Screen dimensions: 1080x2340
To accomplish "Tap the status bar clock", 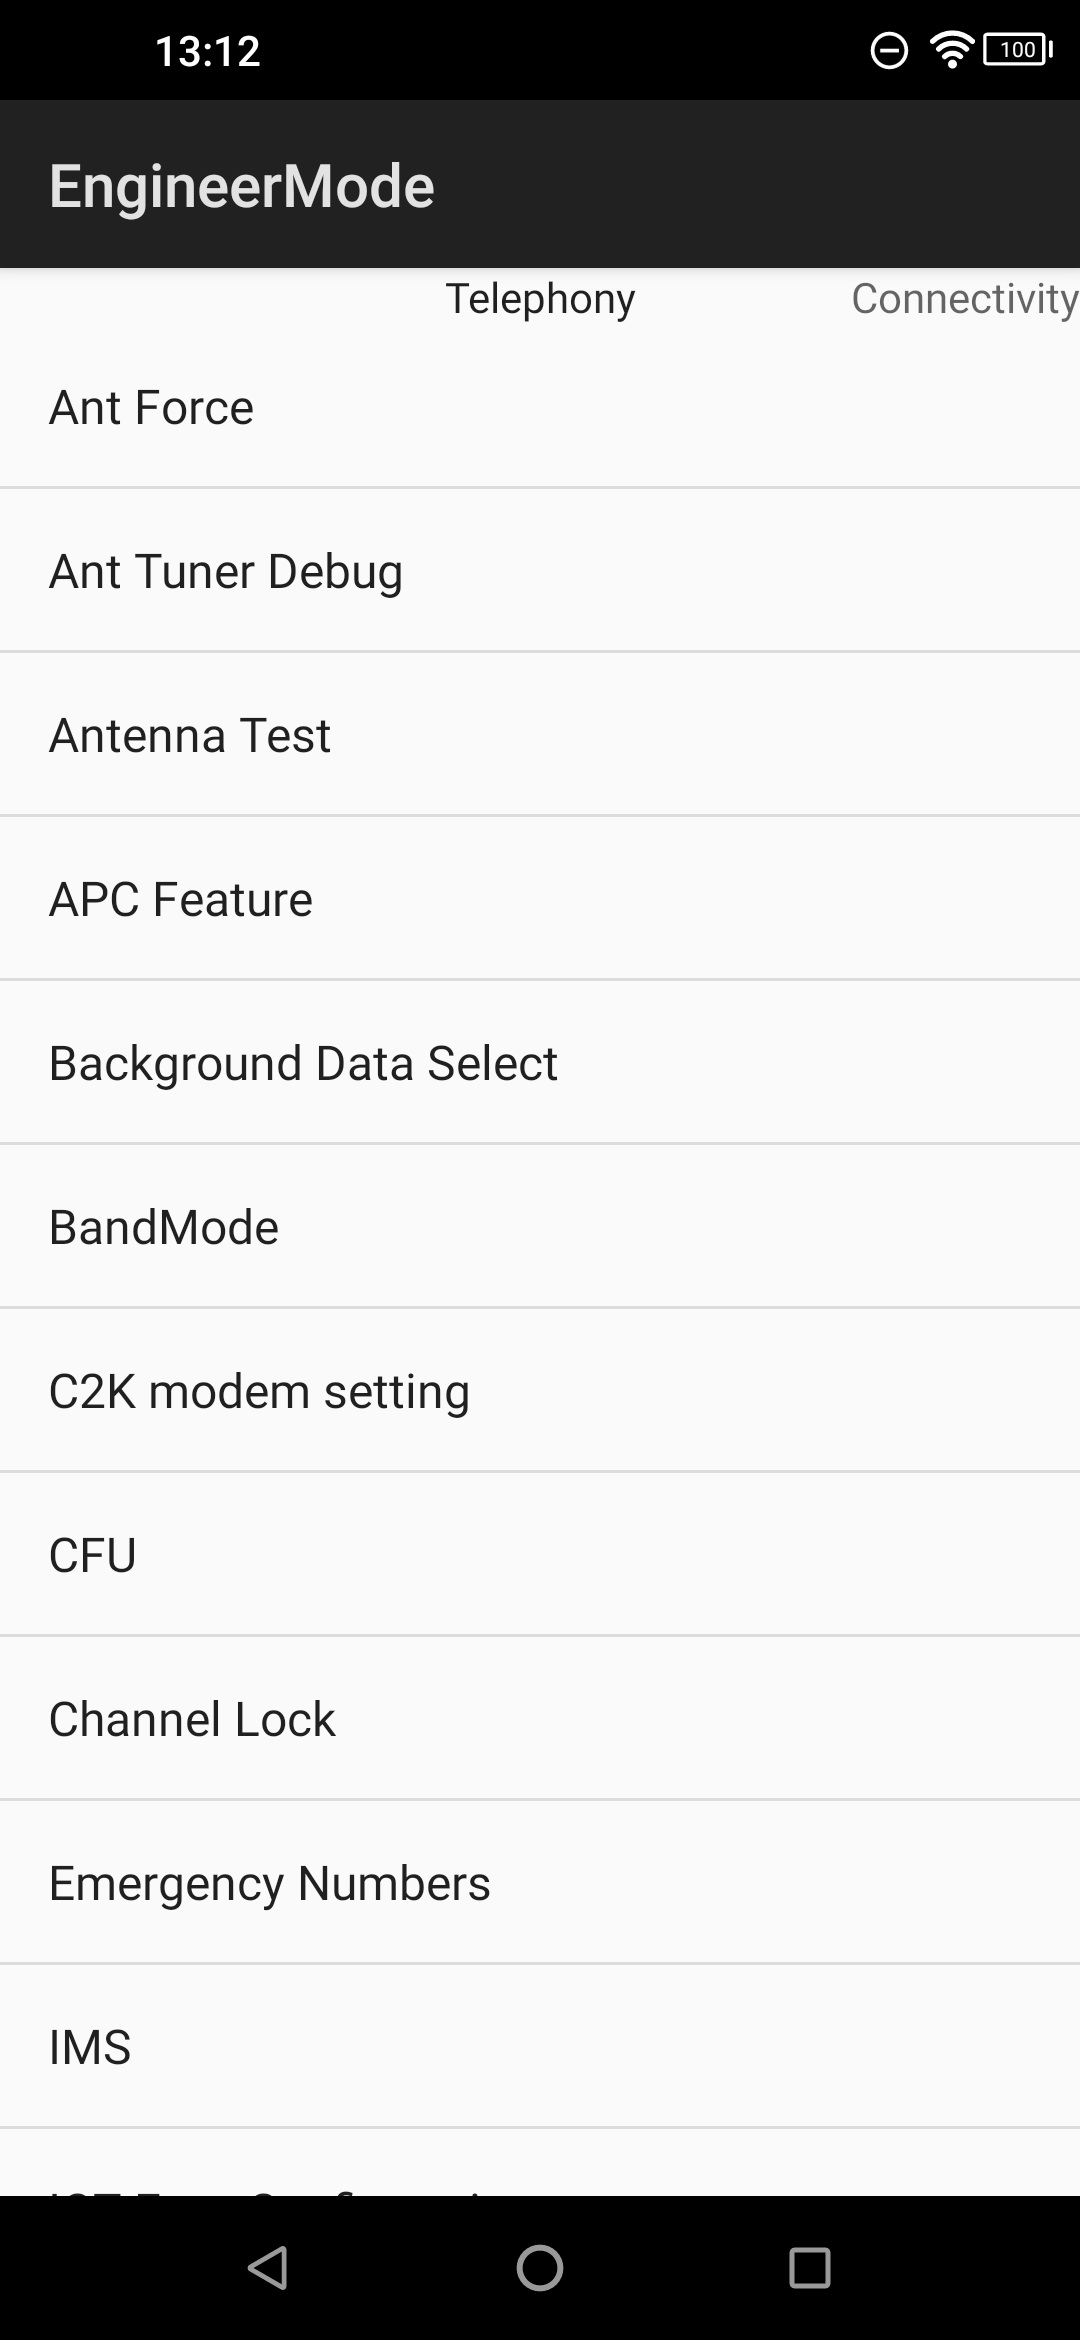I will coord(208,51).
